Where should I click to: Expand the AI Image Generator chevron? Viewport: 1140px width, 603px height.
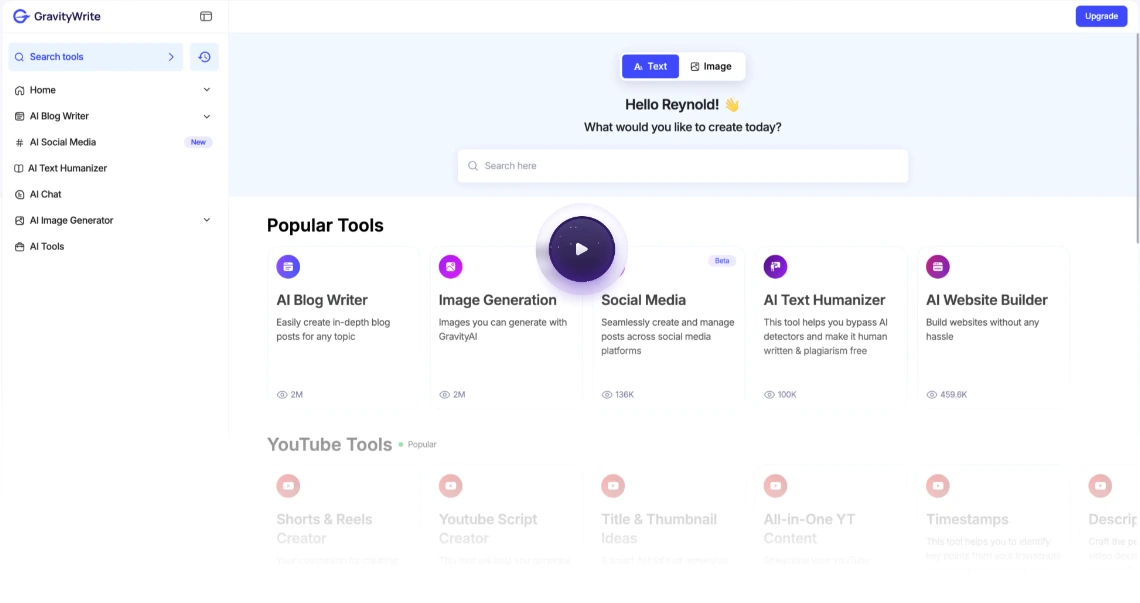pyautogui.click(x=206, y=220)
